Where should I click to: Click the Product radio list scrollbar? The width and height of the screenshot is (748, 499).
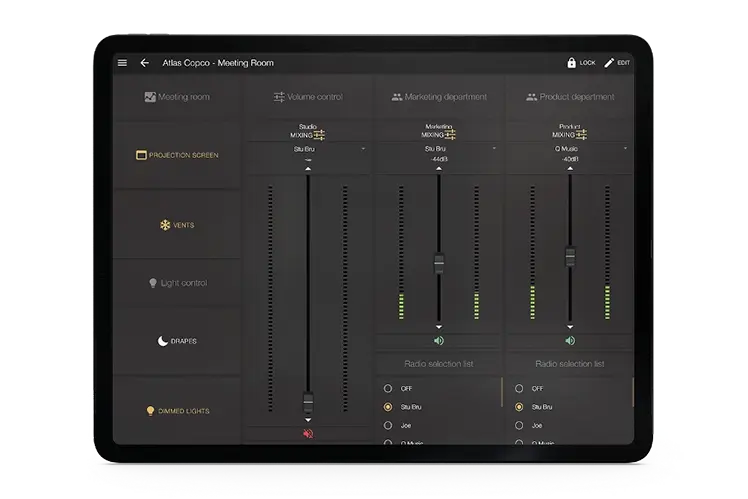(x=633, y=392)
